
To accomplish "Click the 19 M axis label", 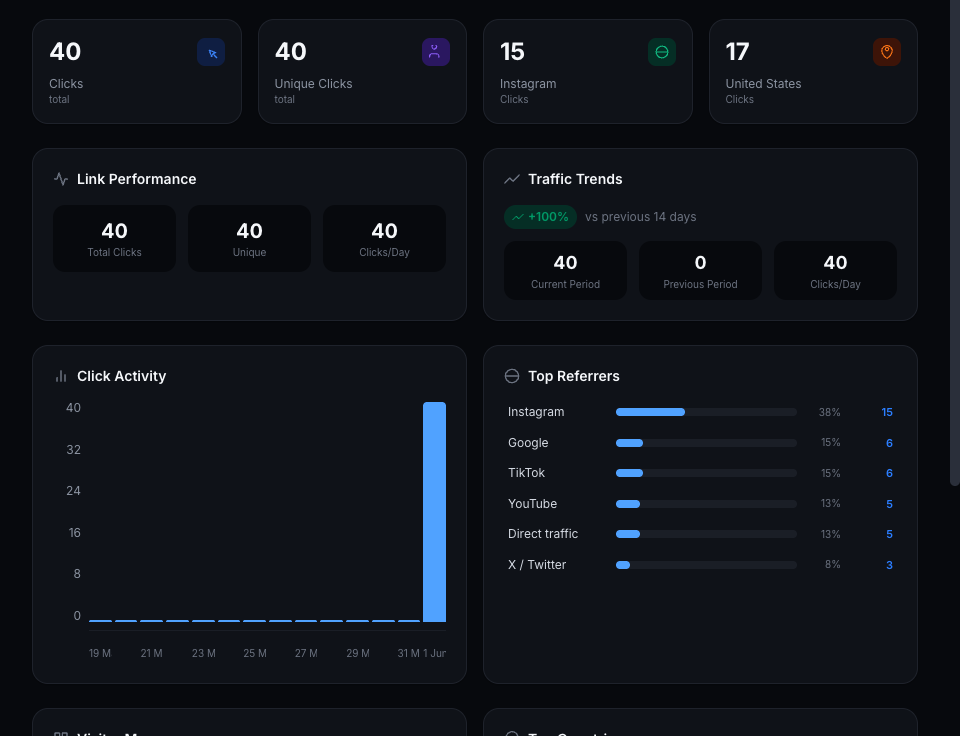I will point(100,653).
